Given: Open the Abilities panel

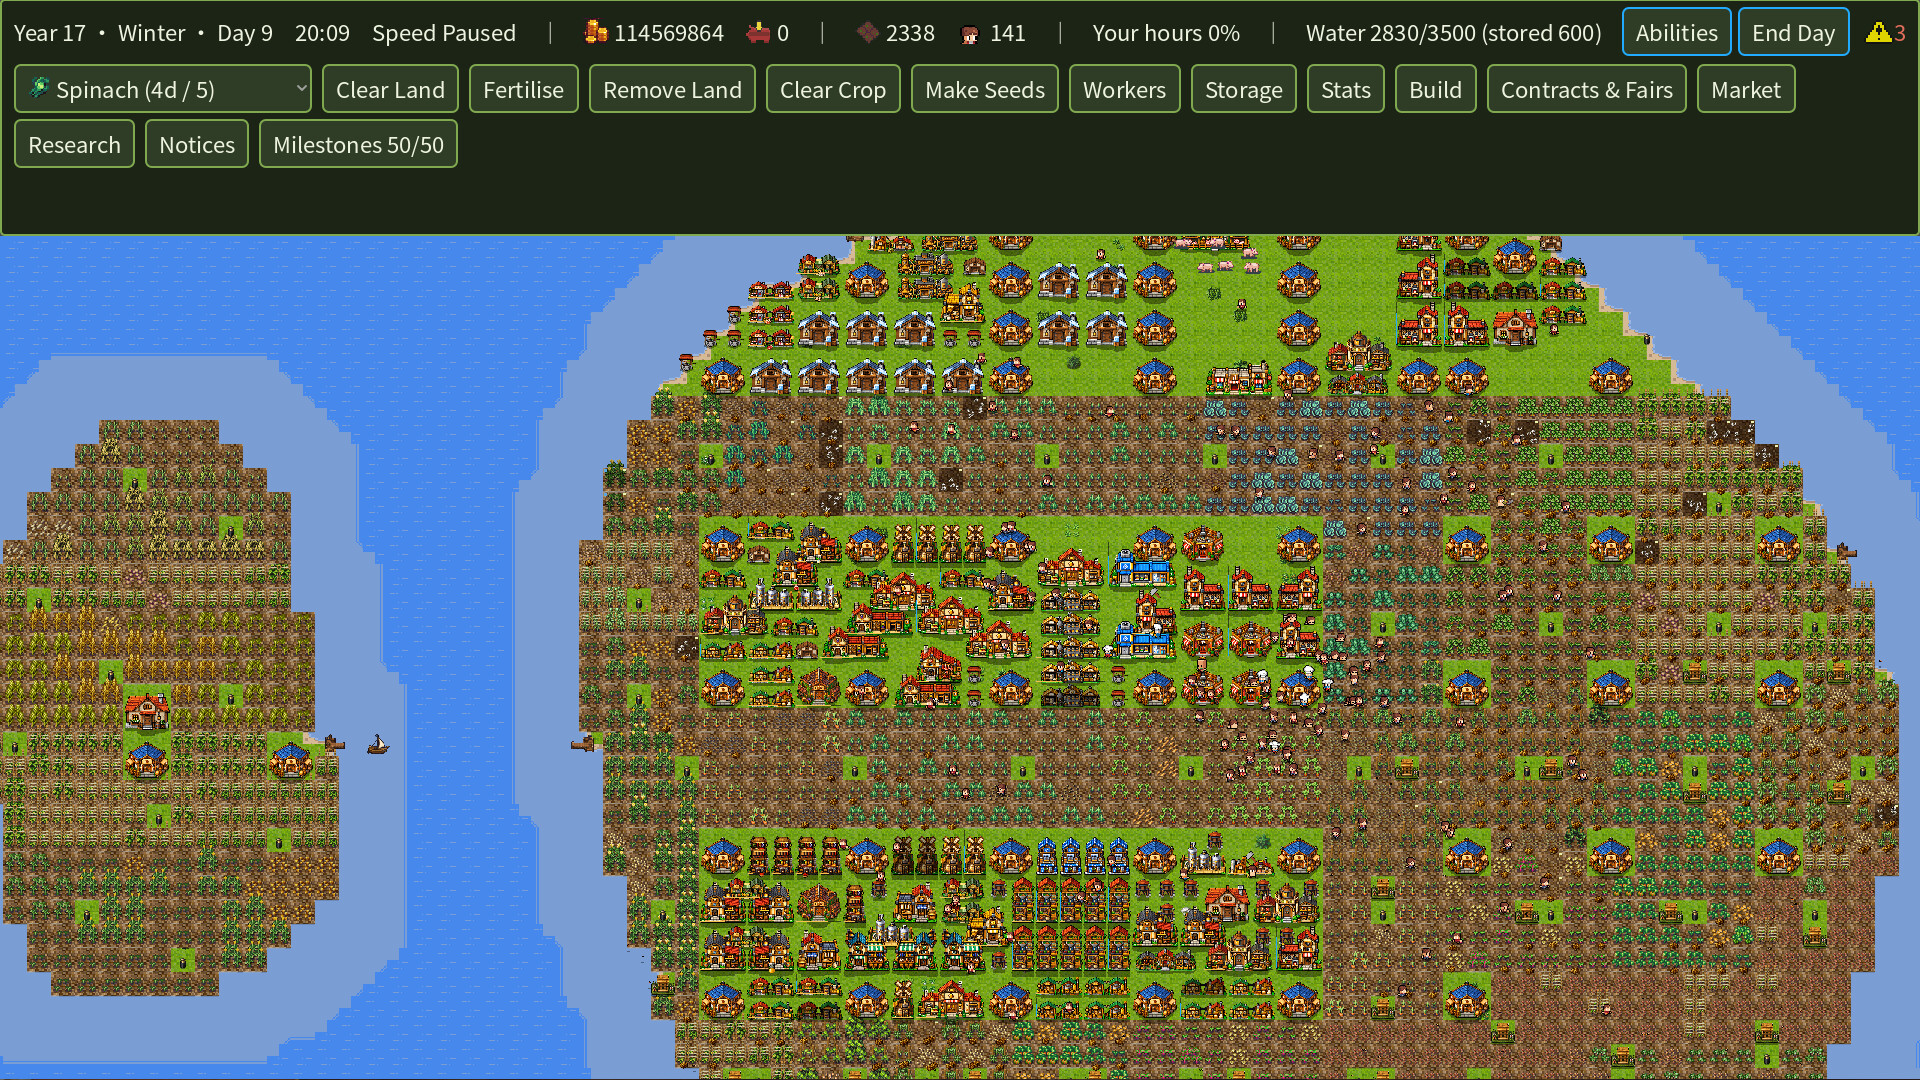Looking at the screenshot, I should pyautogui.click(x=1676, y=32).
